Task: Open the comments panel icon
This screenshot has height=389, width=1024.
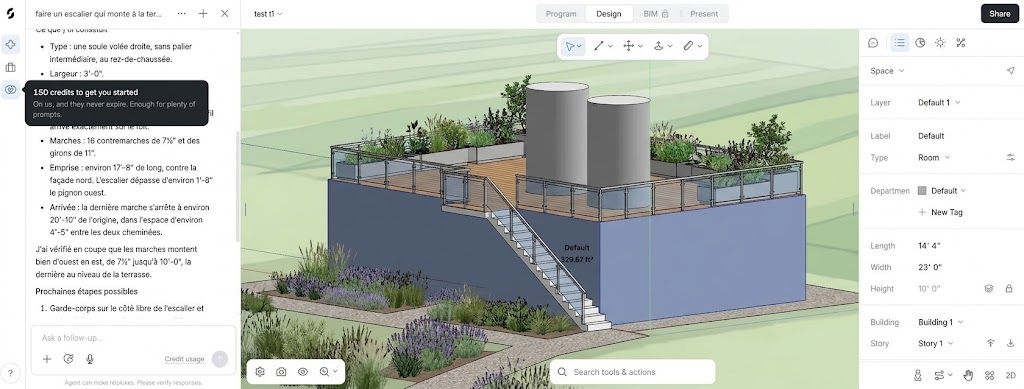Action: pyautogui.click(x=873, y=43)
